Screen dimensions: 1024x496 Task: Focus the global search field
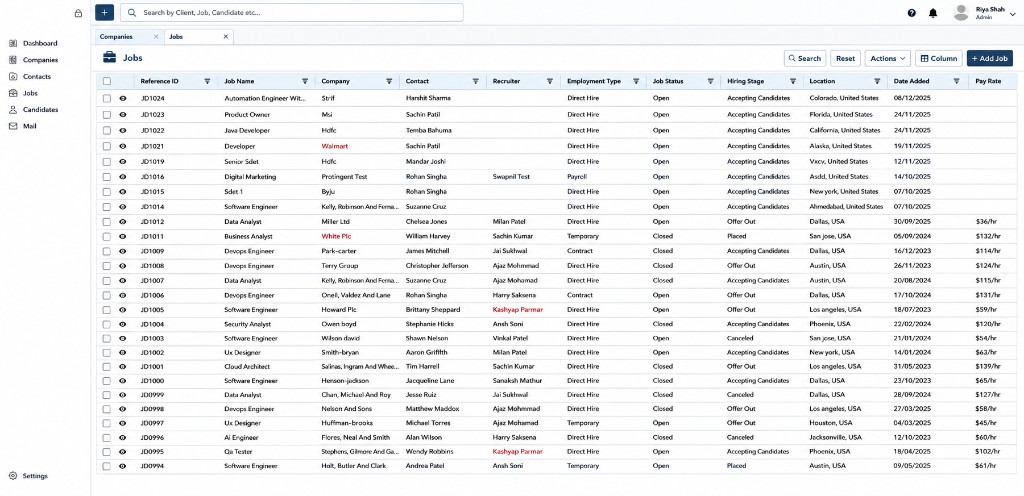pos(292,12)
